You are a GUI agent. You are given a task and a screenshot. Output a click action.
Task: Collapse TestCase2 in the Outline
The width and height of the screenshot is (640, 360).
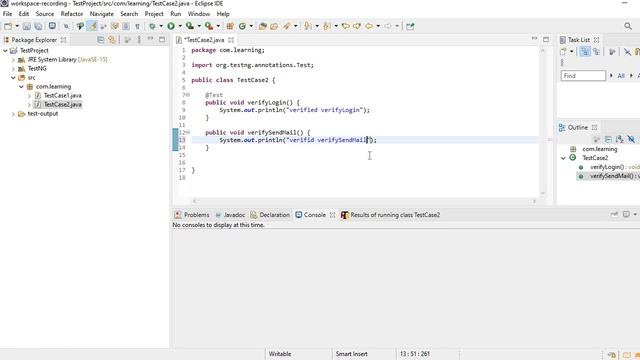pos(563,158)
